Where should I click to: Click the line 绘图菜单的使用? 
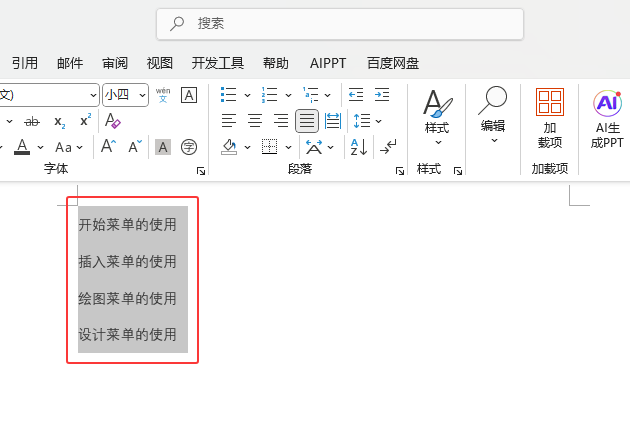click(127, 299)
